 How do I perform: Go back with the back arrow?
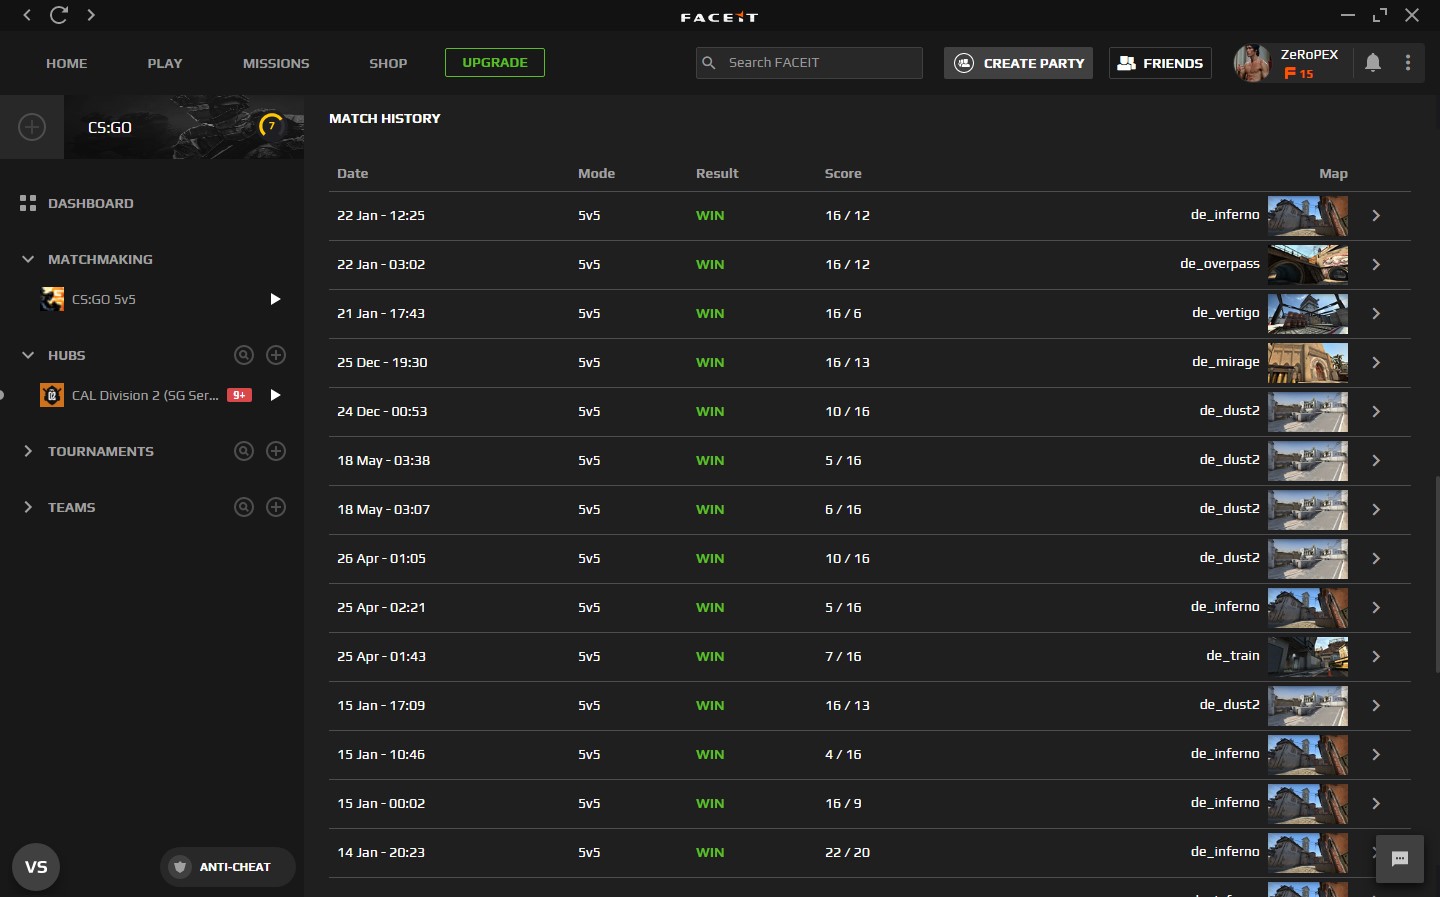(27, 15)
